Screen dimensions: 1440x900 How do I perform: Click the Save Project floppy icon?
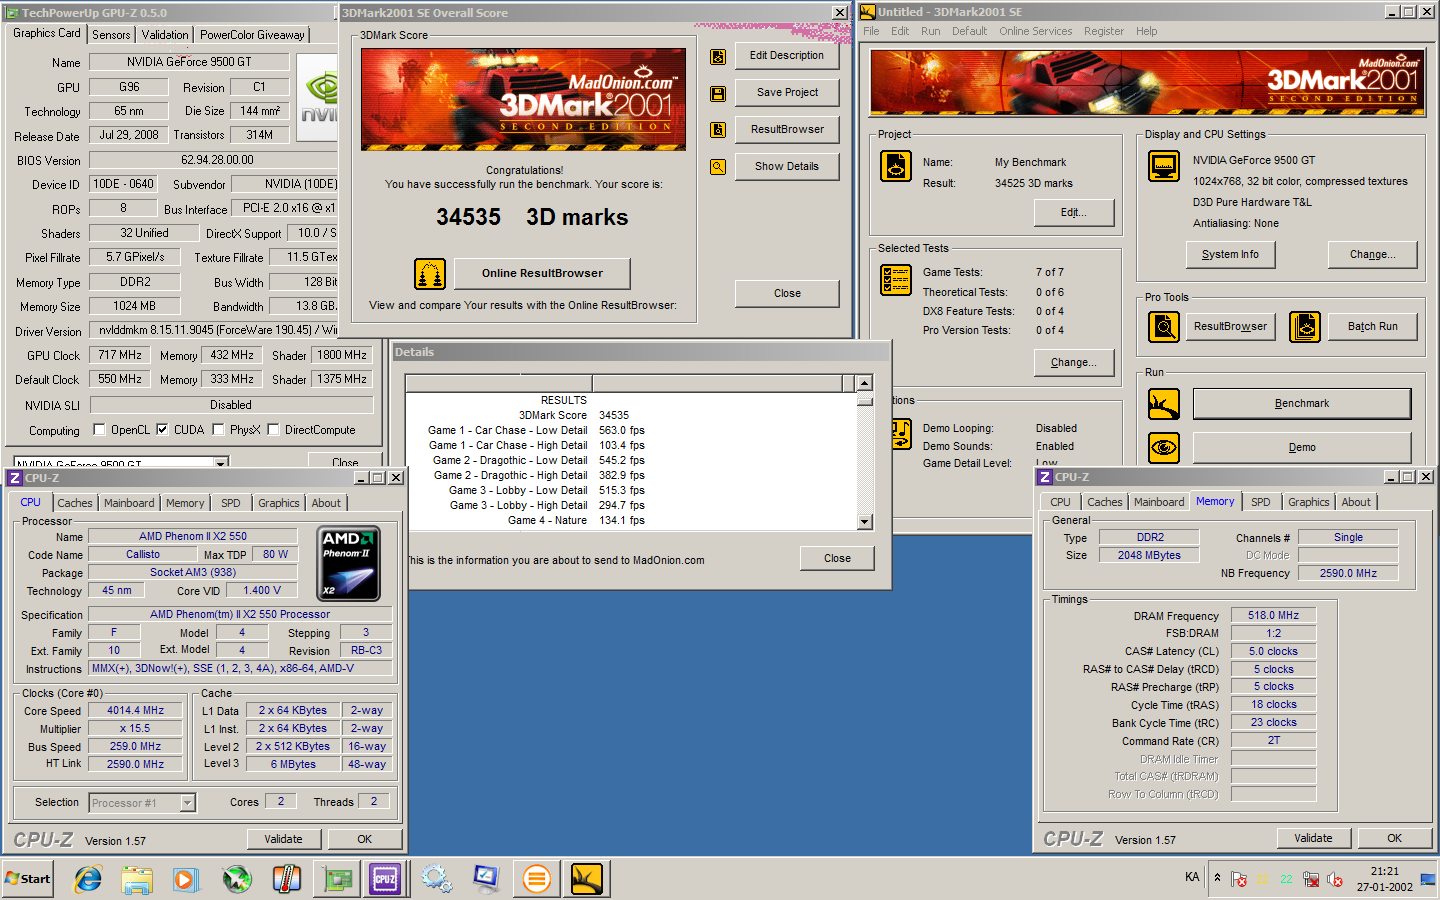718,94
